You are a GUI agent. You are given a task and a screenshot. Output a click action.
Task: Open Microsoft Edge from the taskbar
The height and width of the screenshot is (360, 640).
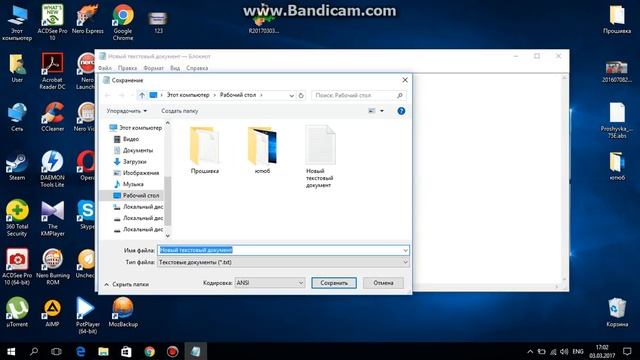click(80, 351)
